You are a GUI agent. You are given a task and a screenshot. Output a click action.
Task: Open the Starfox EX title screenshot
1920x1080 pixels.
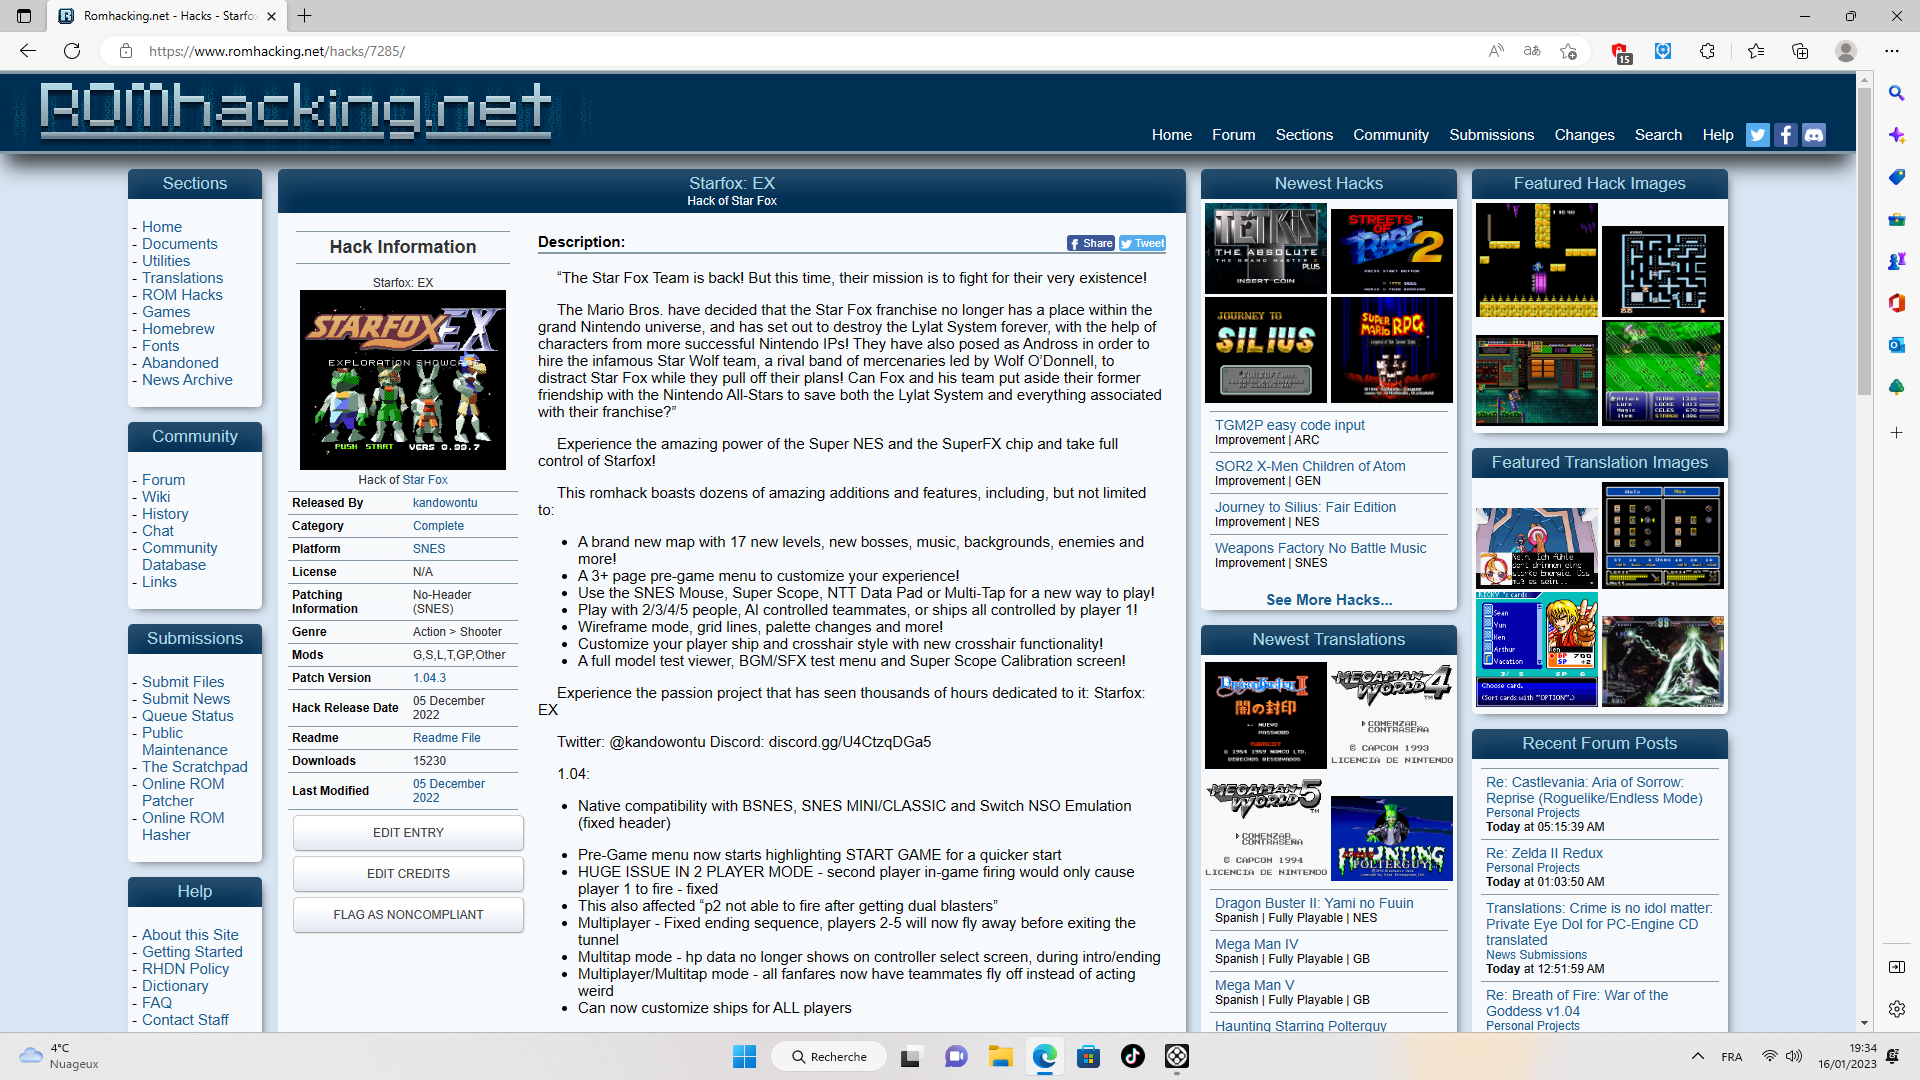[403, 380]
